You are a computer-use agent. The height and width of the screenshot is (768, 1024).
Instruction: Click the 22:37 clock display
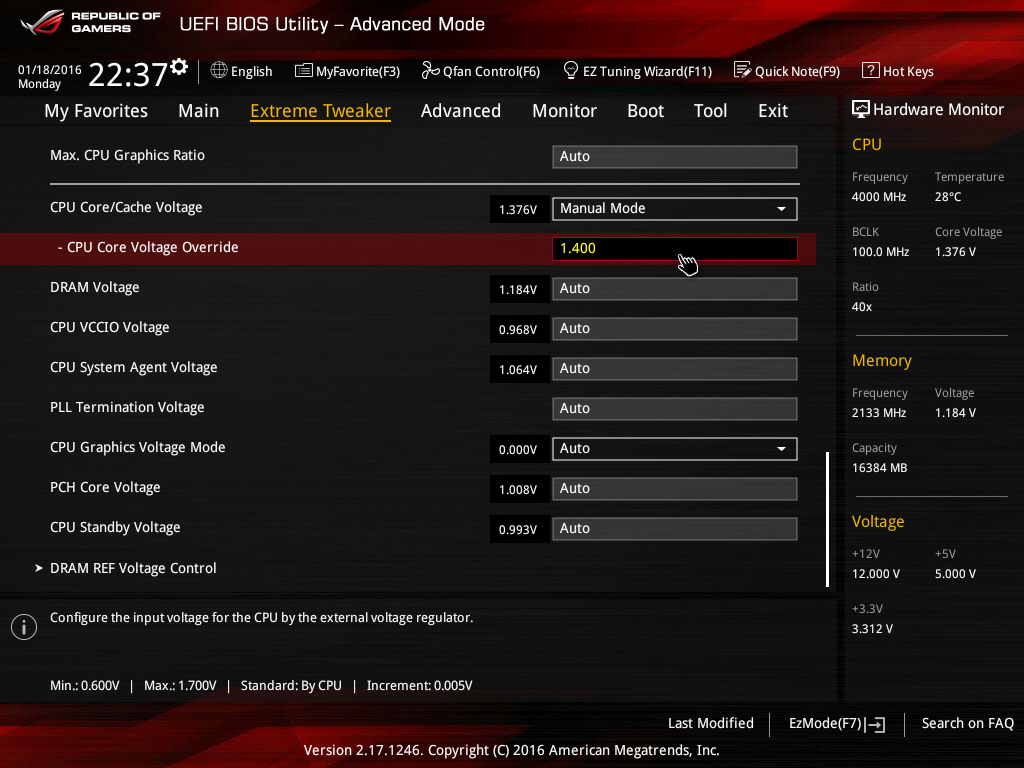coord(128,74)
